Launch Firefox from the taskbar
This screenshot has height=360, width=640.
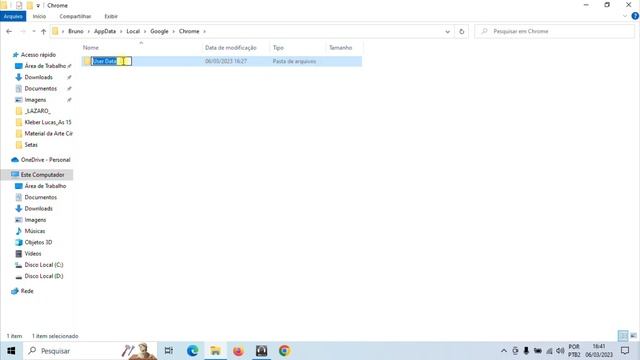(x=238, y=351)
